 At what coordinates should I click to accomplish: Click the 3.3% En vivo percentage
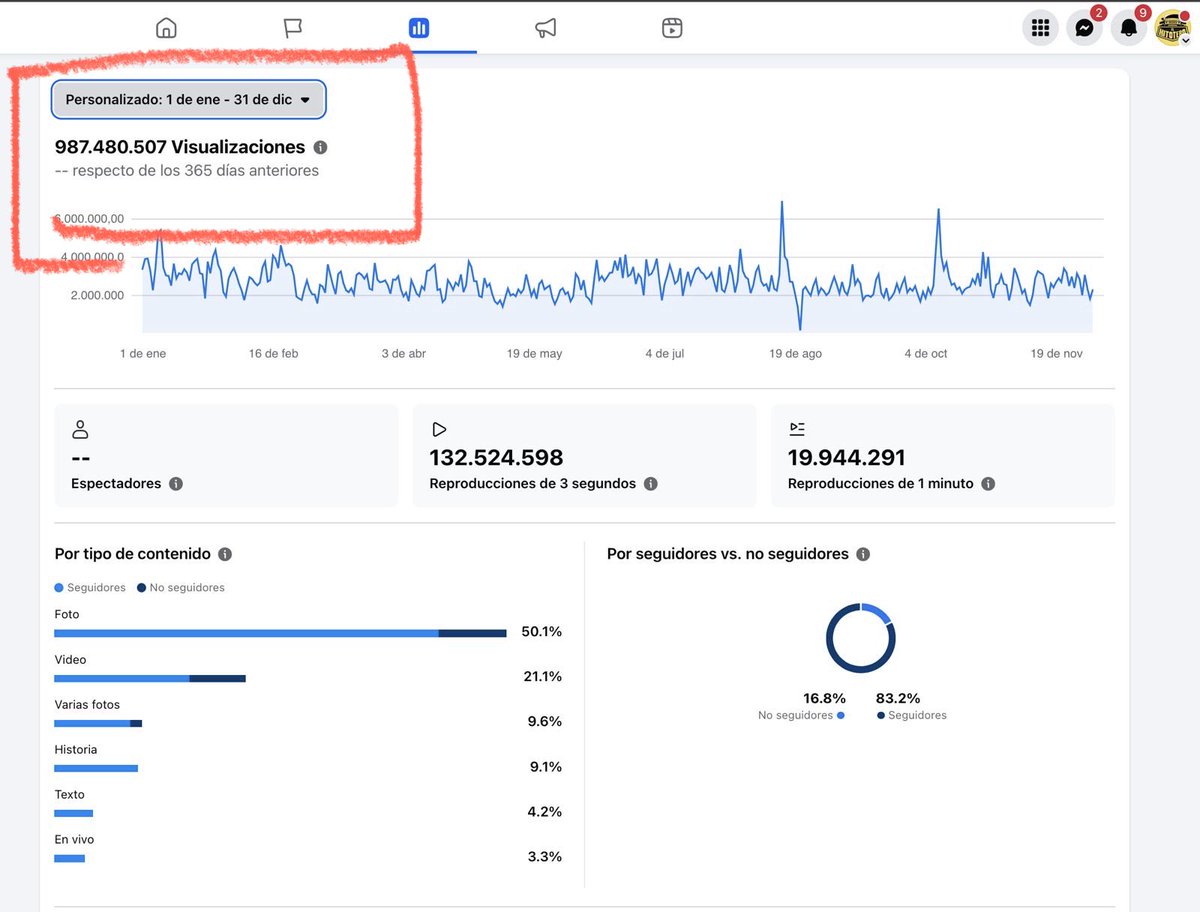545,857
